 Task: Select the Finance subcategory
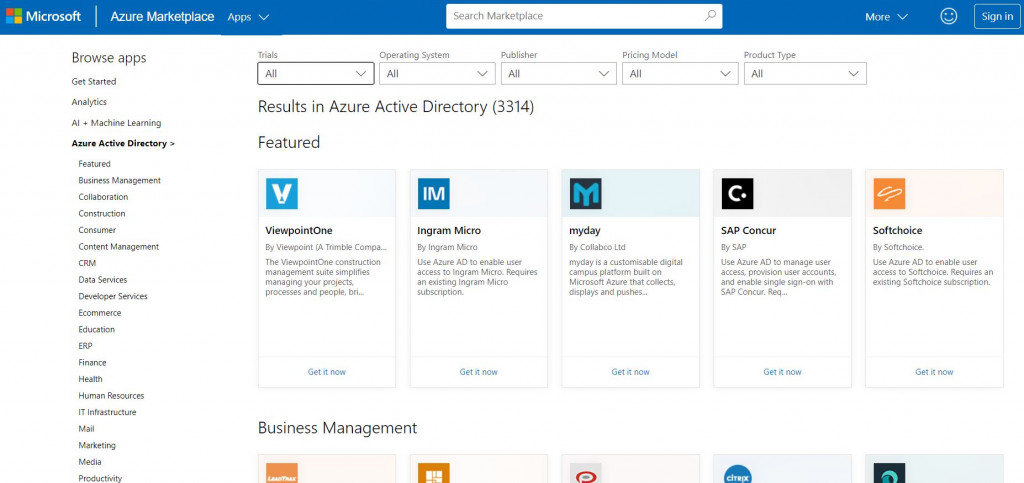92,362
